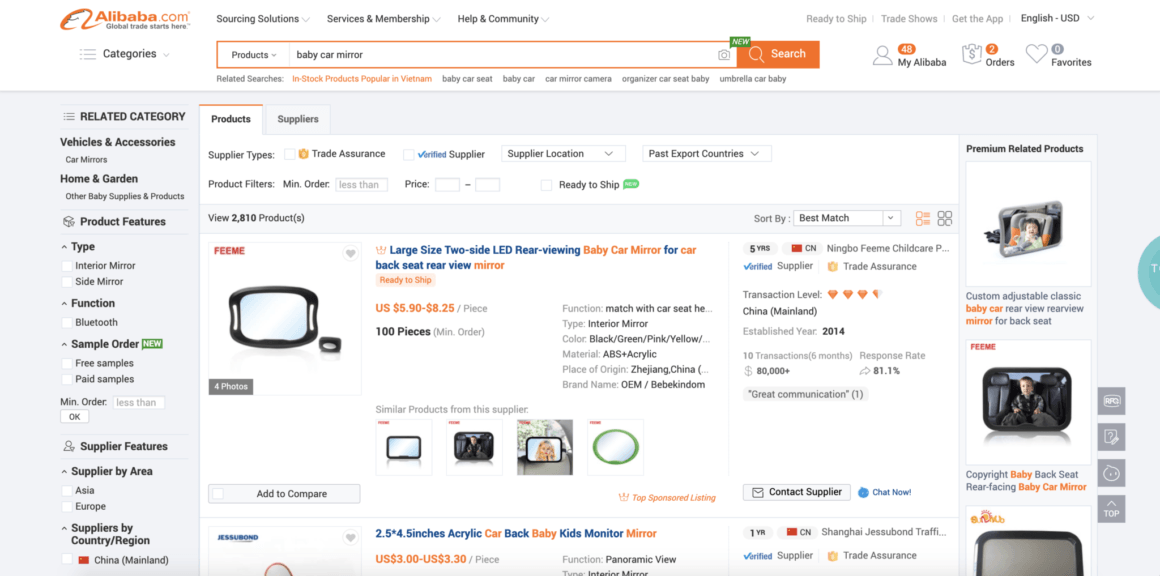Check the Free samples option
The height and width of the screenshot is (576, 1160).
tap(67, 363)
